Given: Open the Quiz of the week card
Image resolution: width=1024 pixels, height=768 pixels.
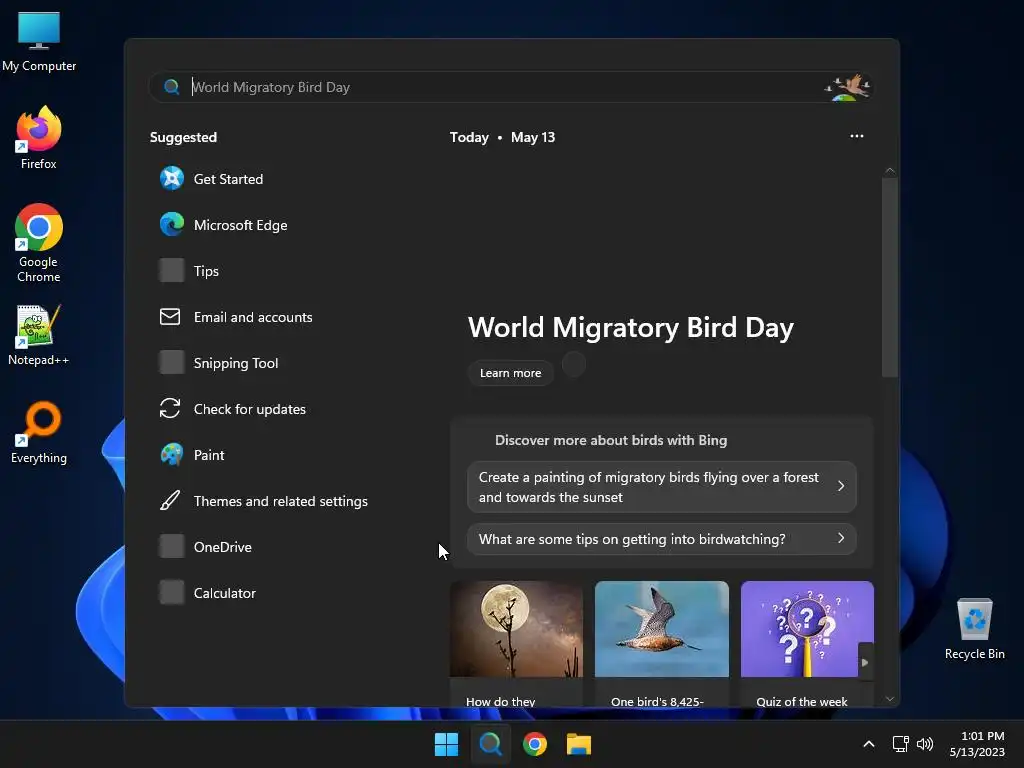Looking at the screenshot, I should 807,644.
